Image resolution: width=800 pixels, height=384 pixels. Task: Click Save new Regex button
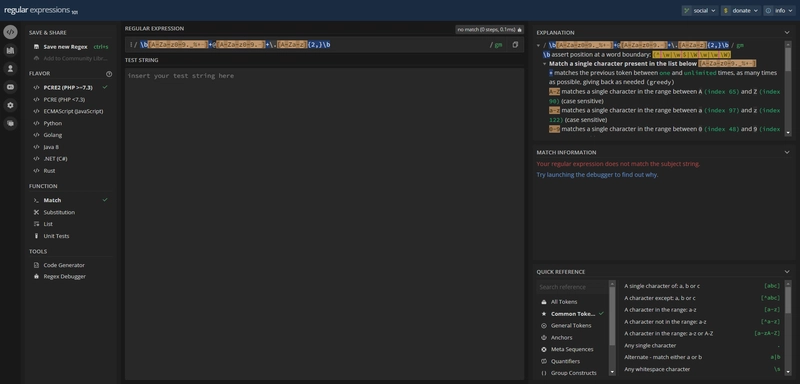[x=71, y=46]
